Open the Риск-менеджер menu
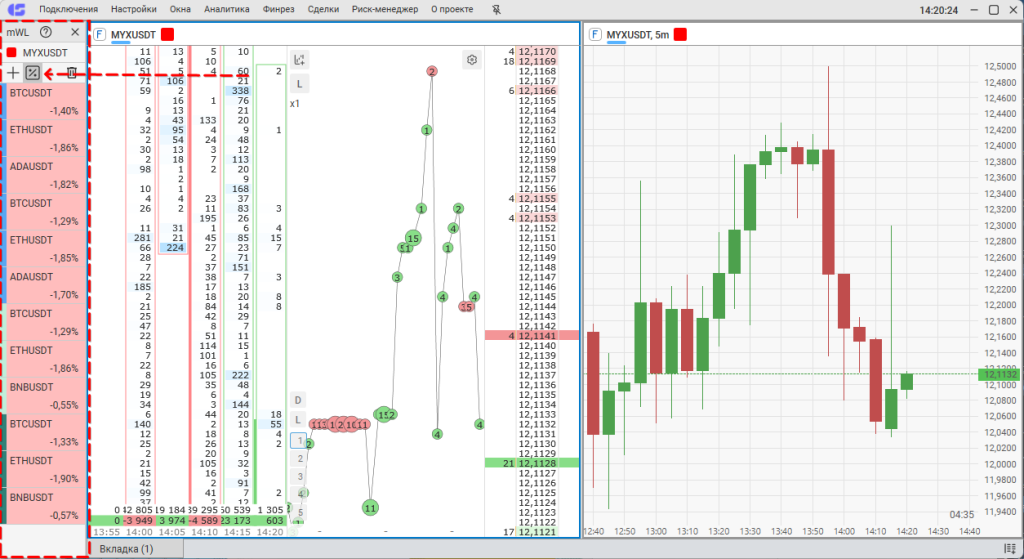 coord(385,9)
